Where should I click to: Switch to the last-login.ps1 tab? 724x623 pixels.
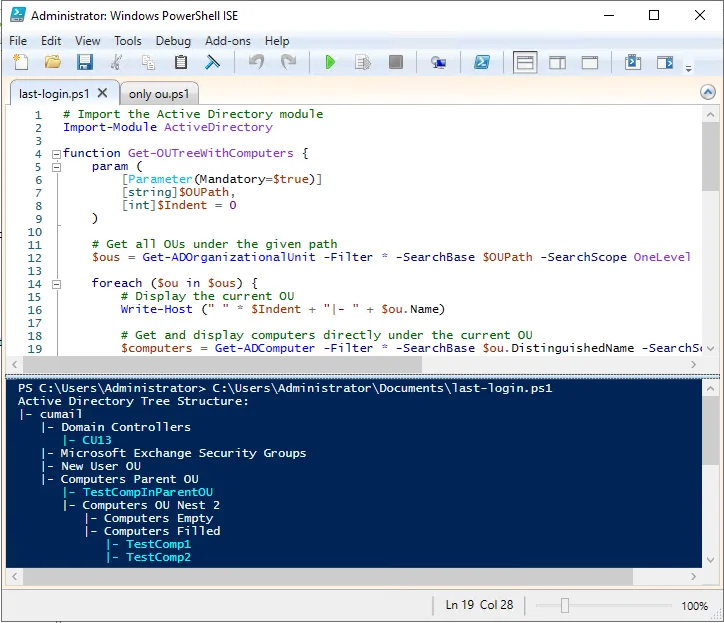(54, 94)
